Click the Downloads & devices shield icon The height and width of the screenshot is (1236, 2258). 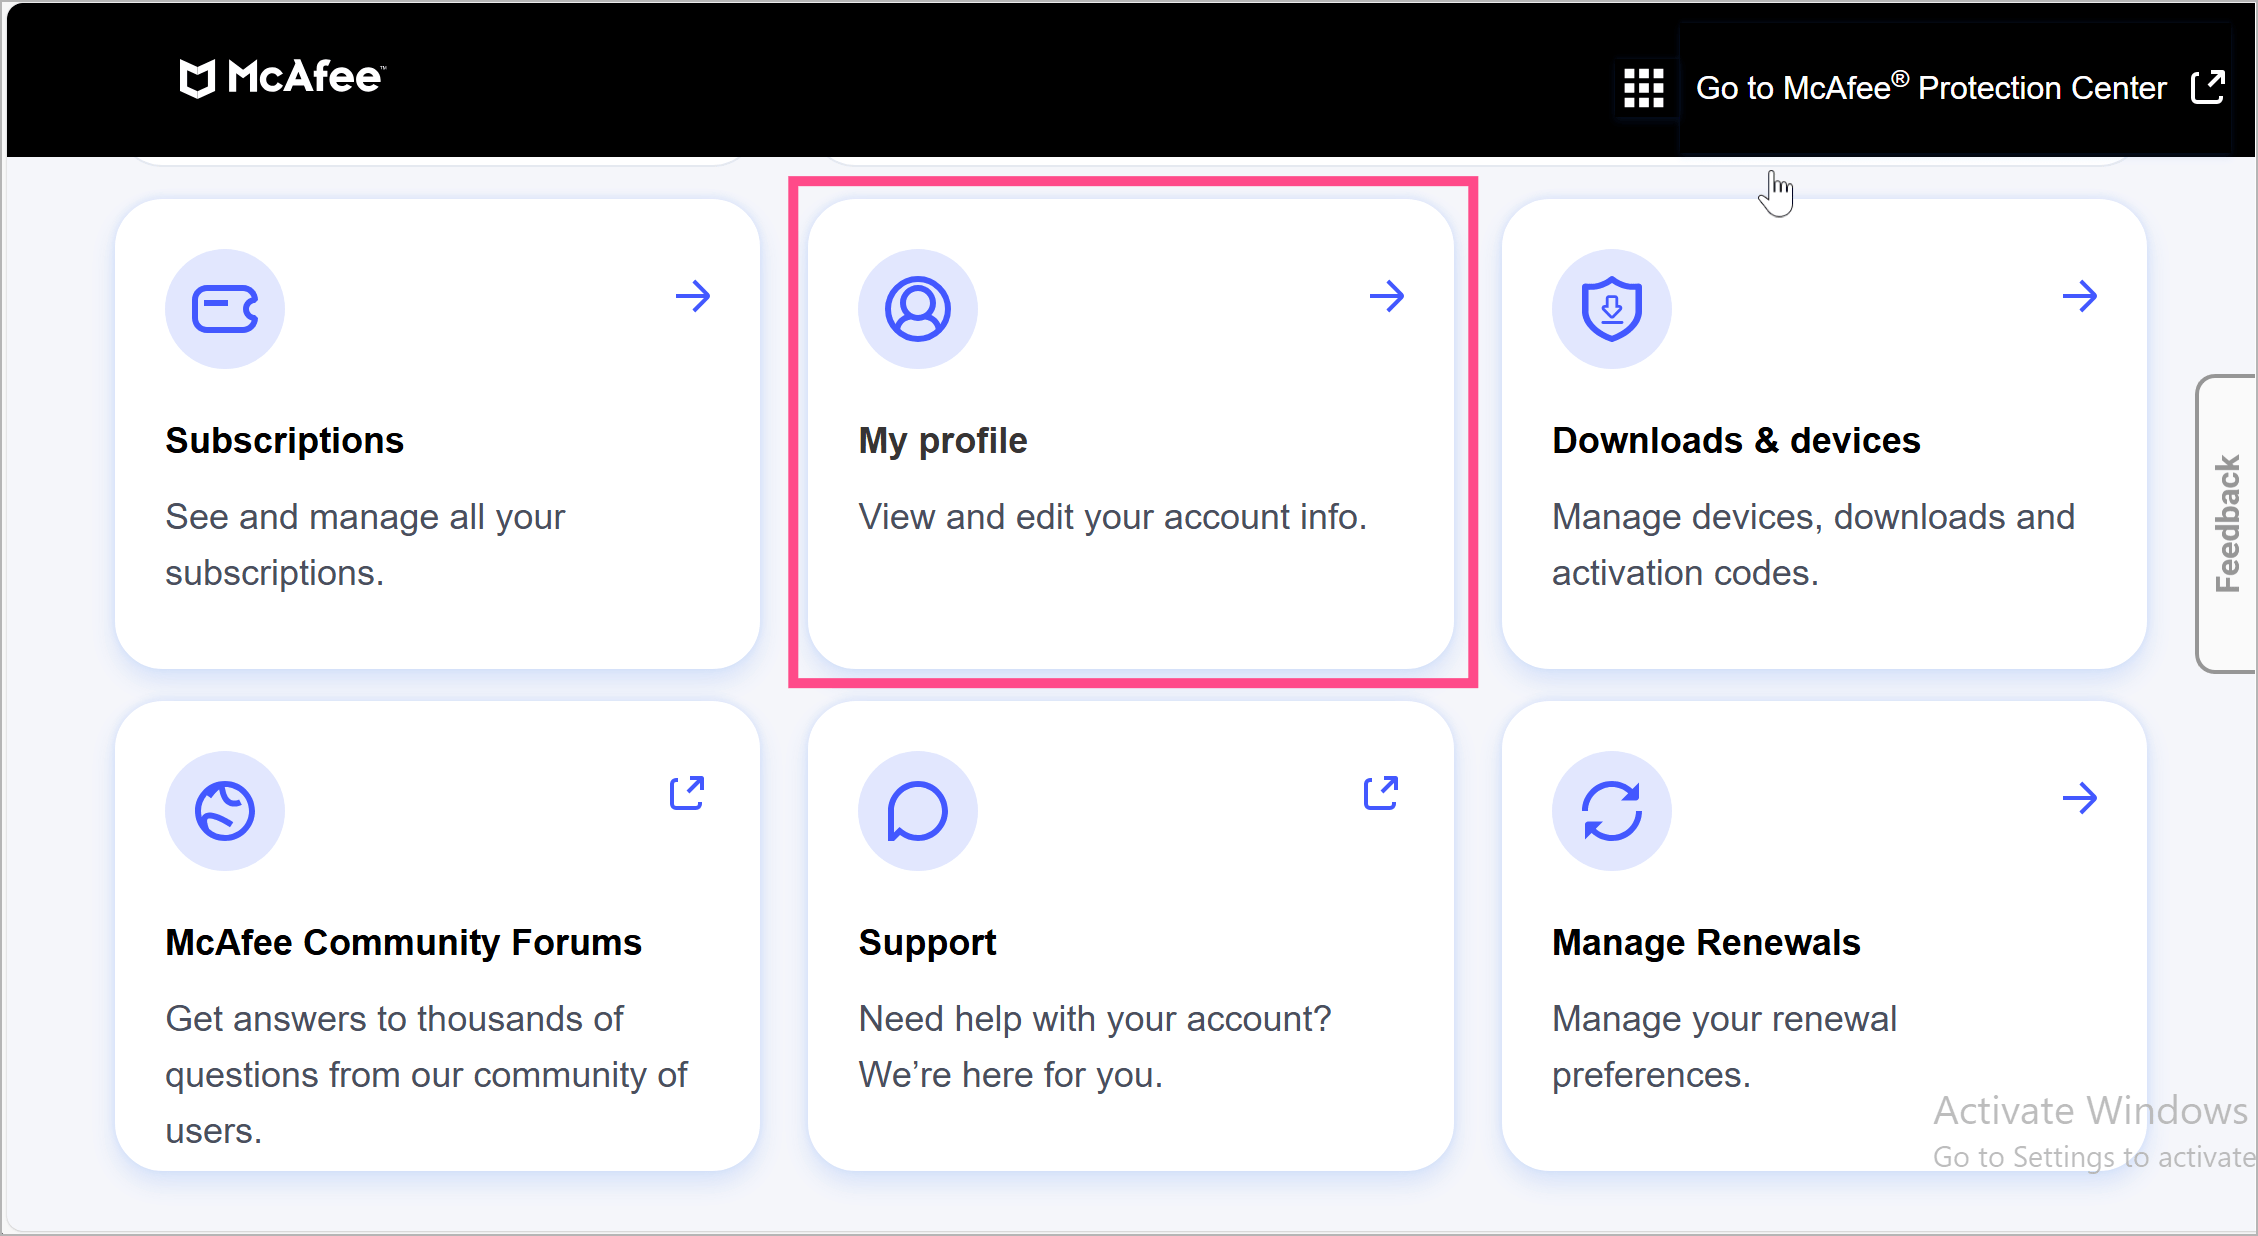pos(1611,309)
